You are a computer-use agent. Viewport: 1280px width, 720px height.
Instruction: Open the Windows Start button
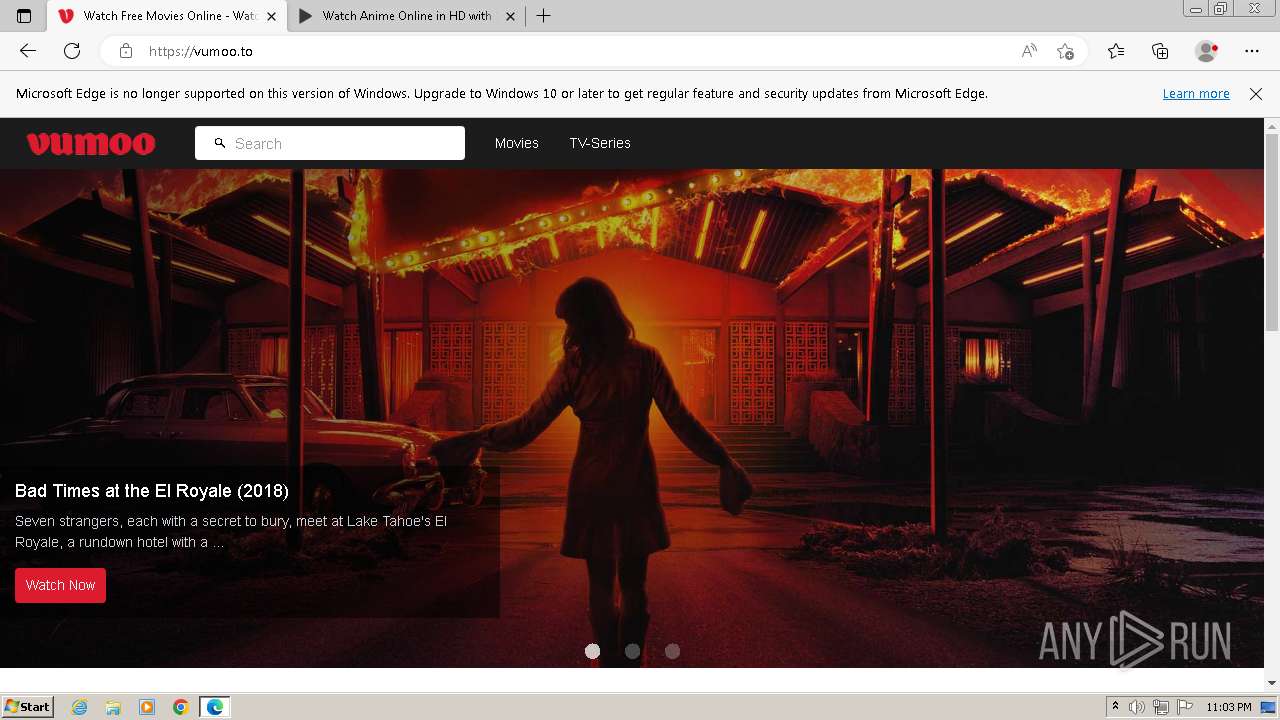[x=27, y=706]
